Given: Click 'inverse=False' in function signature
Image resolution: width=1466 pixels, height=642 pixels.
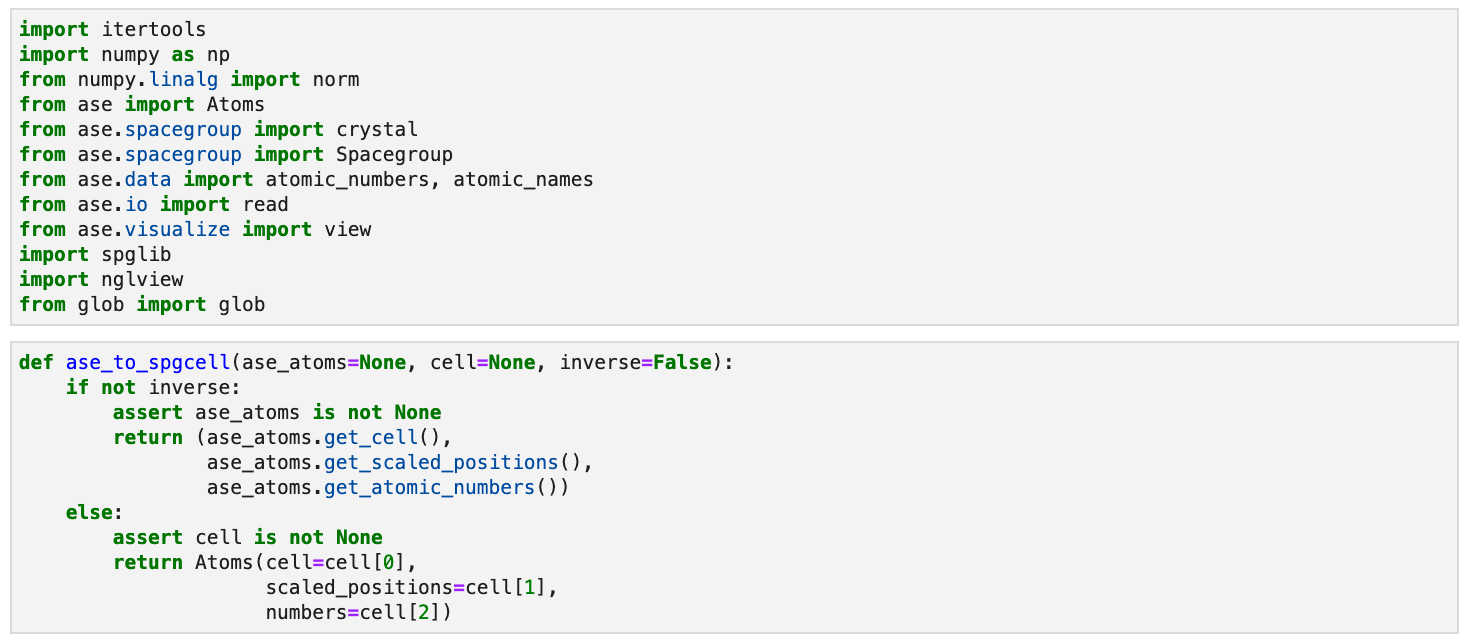Looking at the screenshot, I should click(636, 363).
